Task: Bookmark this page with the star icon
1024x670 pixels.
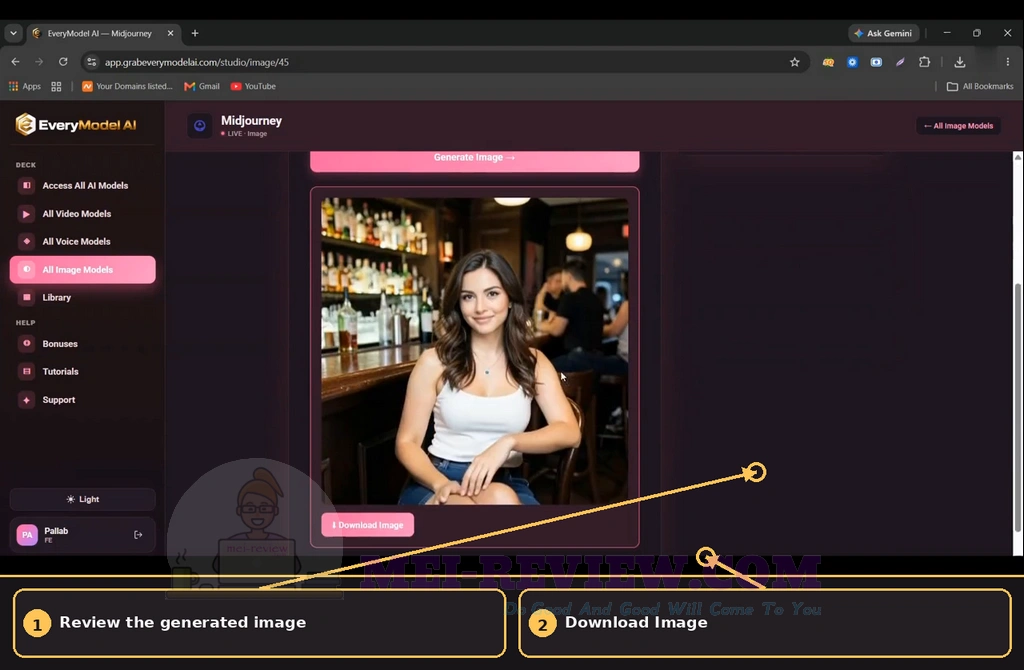Action: (794, 62)
